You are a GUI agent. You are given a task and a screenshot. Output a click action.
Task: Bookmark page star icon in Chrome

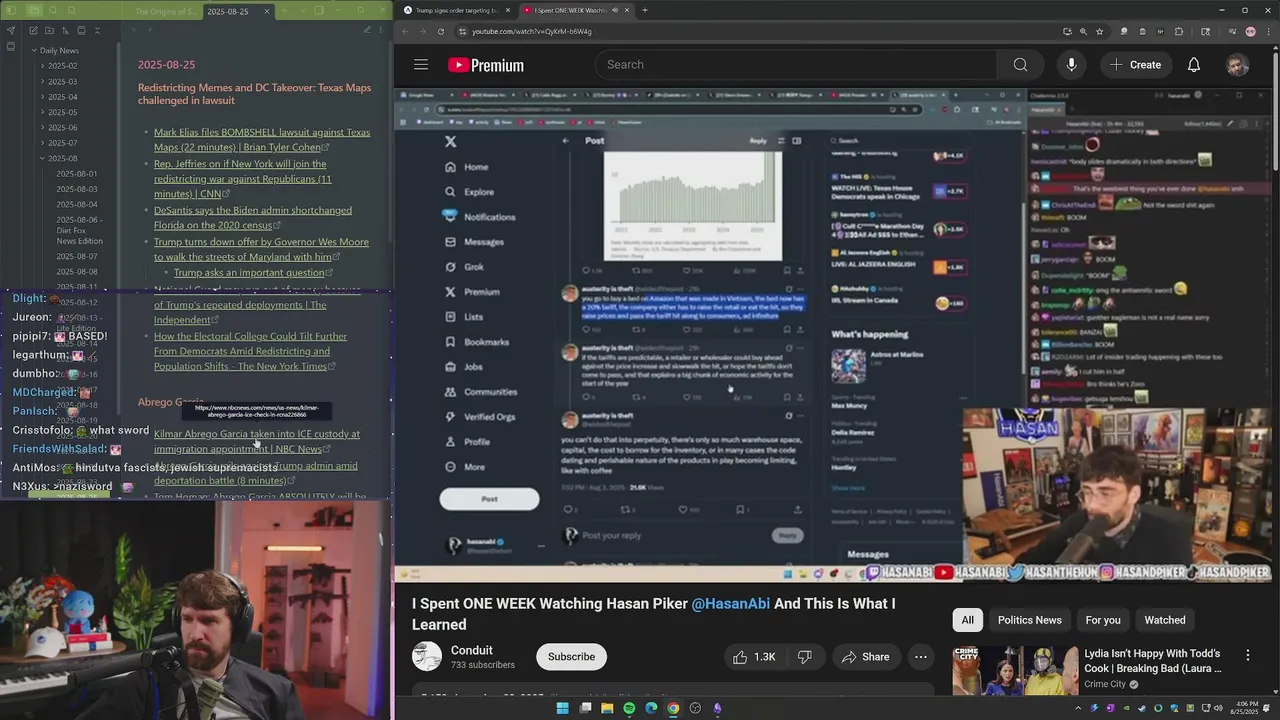pyautogui.click(x=1099, y=31)
